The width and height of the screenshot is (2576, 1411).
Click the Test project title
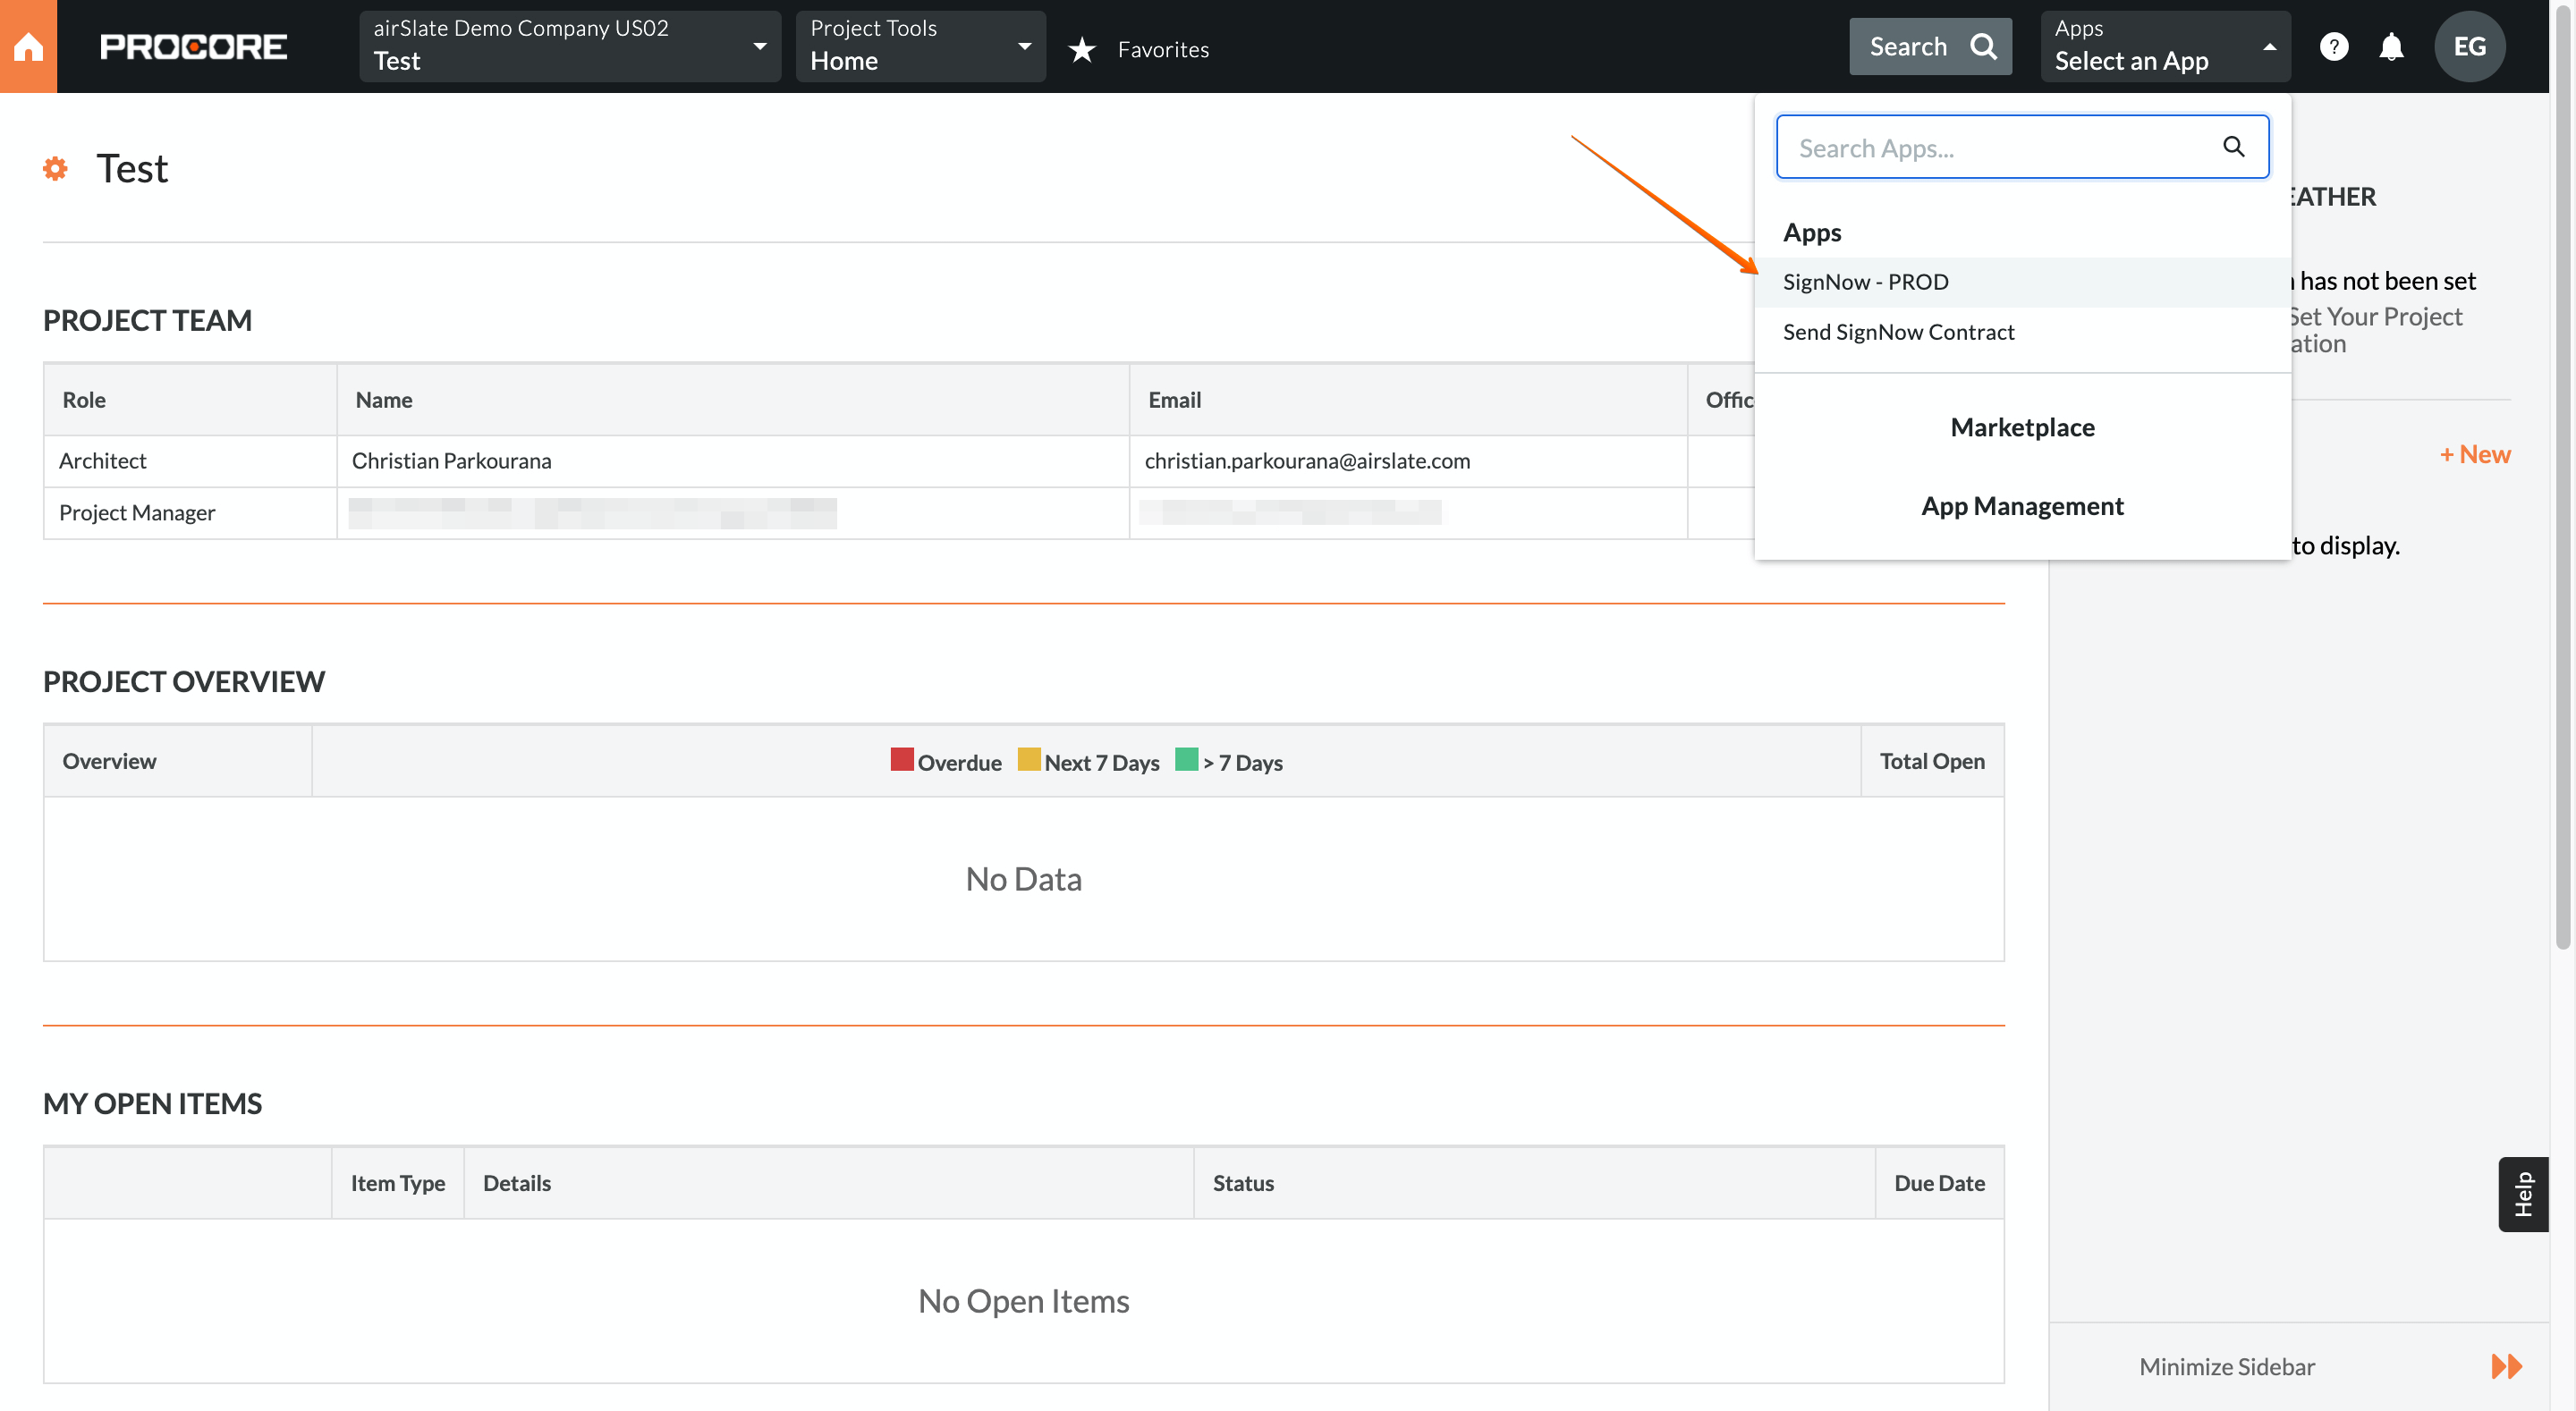[132, 168]
